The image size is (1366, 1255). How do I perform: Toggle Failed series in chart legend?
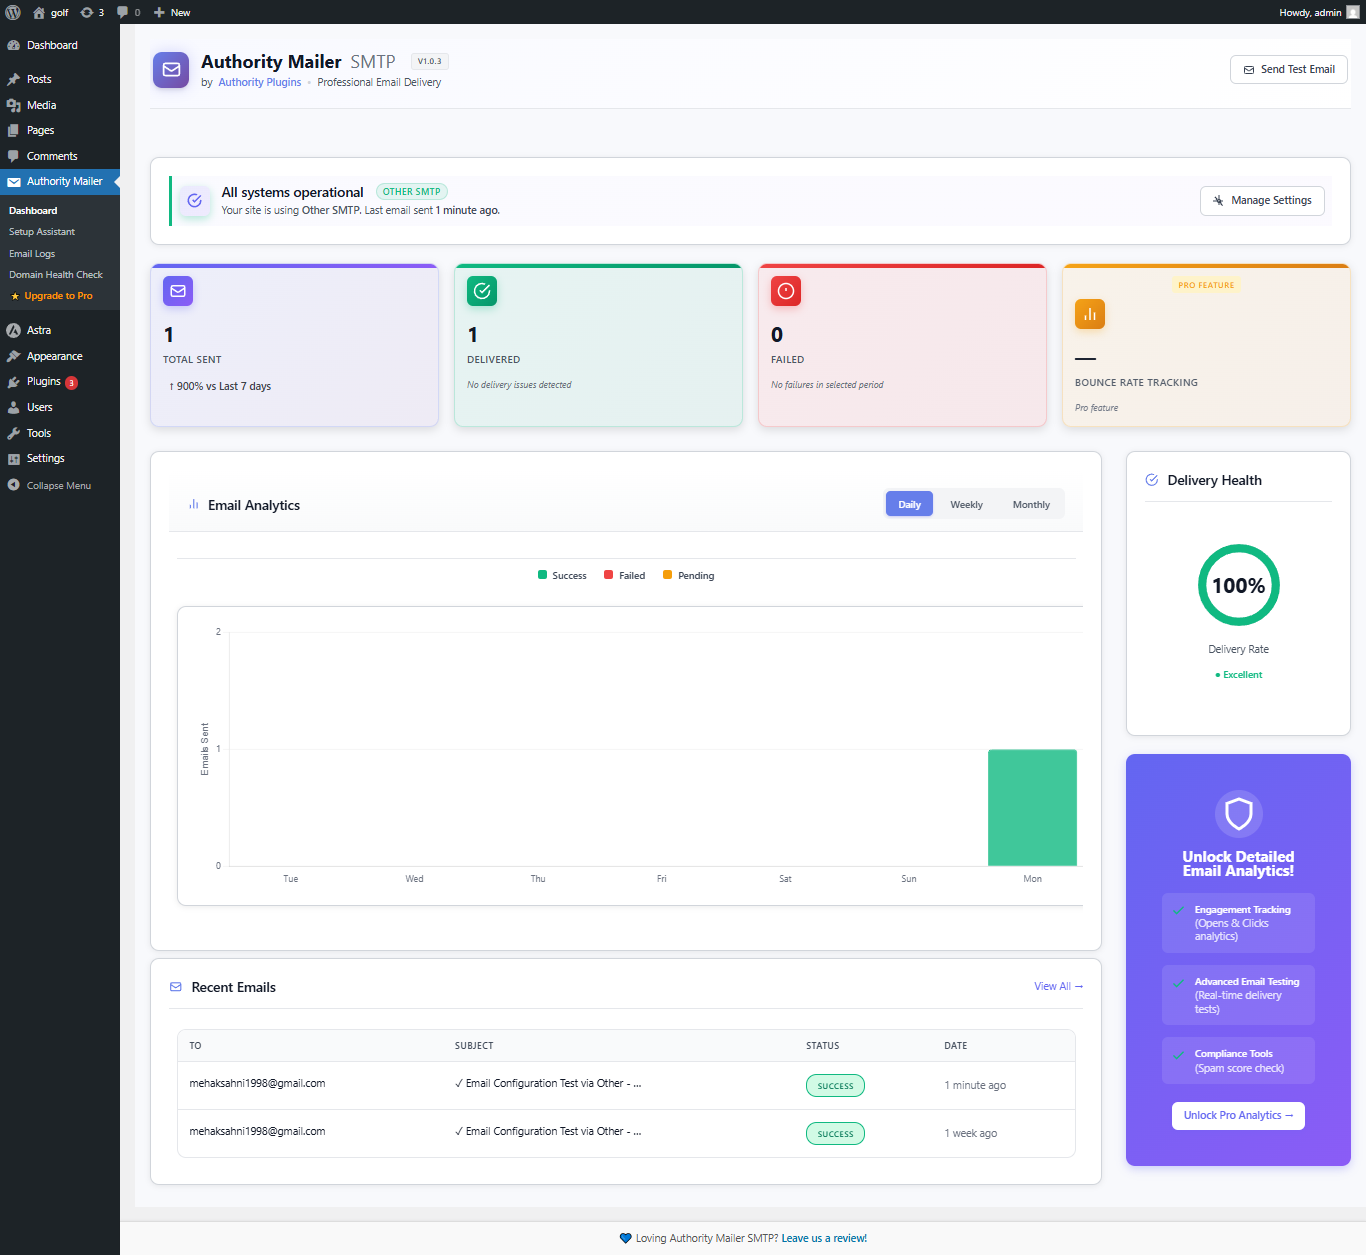[624, 575]
